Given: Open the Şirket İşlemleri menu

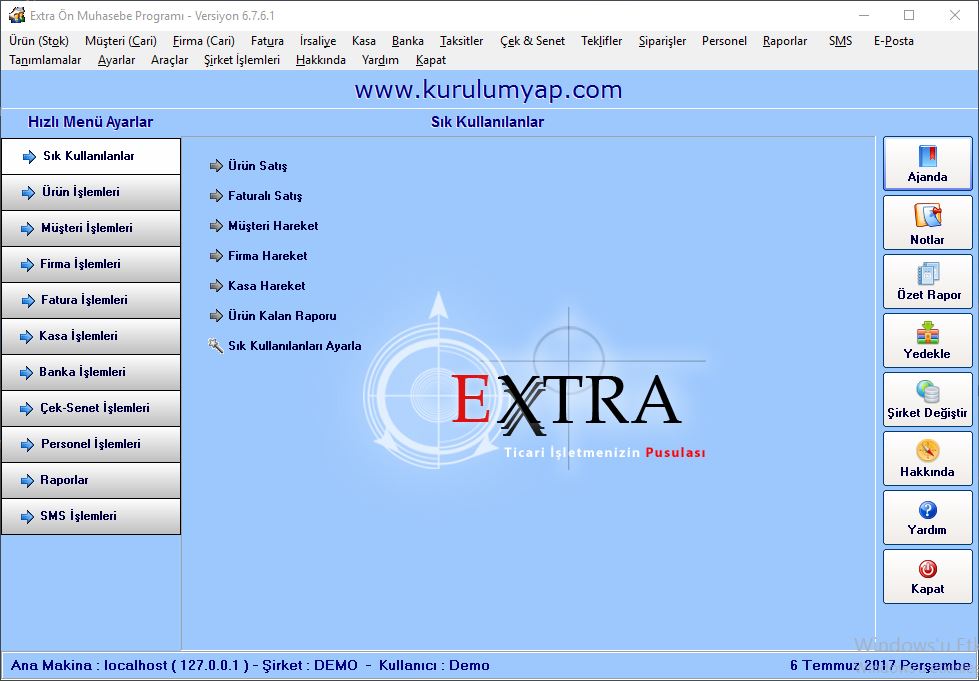Looking at the screenshot, I should 242,60.
